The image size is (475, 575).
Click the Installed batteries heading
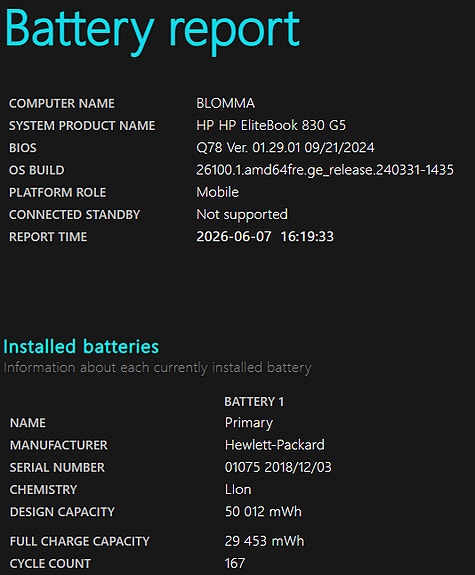click(x=81, y=347)
